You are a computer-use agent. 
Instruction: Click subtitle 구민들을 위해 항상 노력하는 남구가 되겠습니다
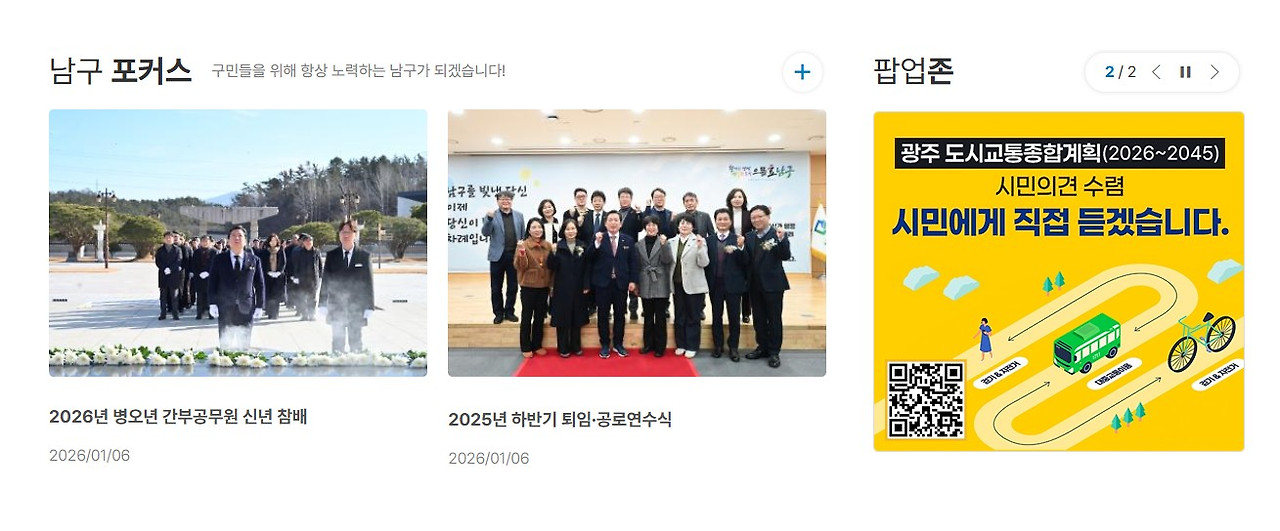[358, 71]
